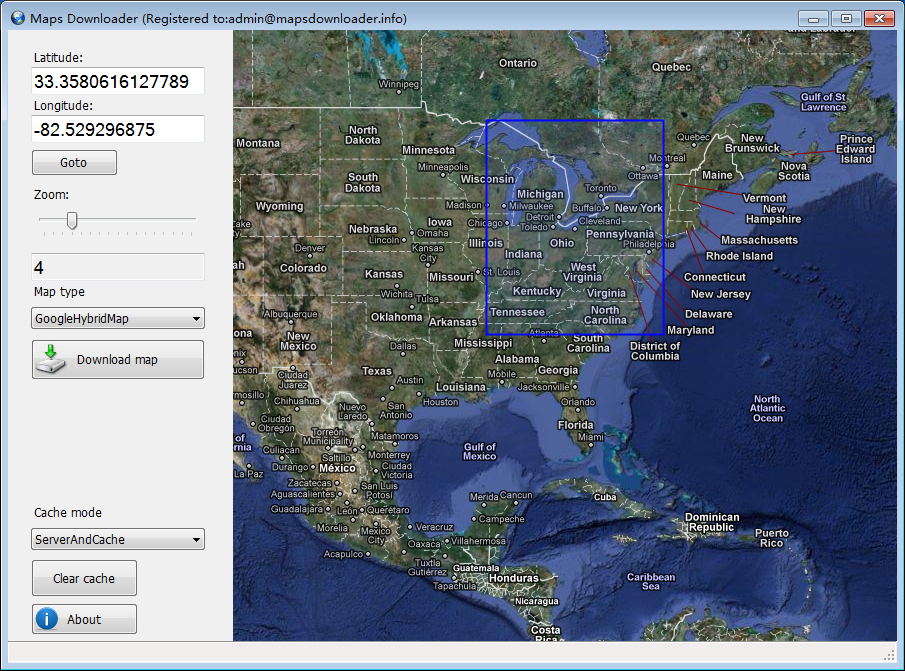Click the blue info icon on About
The height and width of the screenshot is (671, 905).
(47, 619)
